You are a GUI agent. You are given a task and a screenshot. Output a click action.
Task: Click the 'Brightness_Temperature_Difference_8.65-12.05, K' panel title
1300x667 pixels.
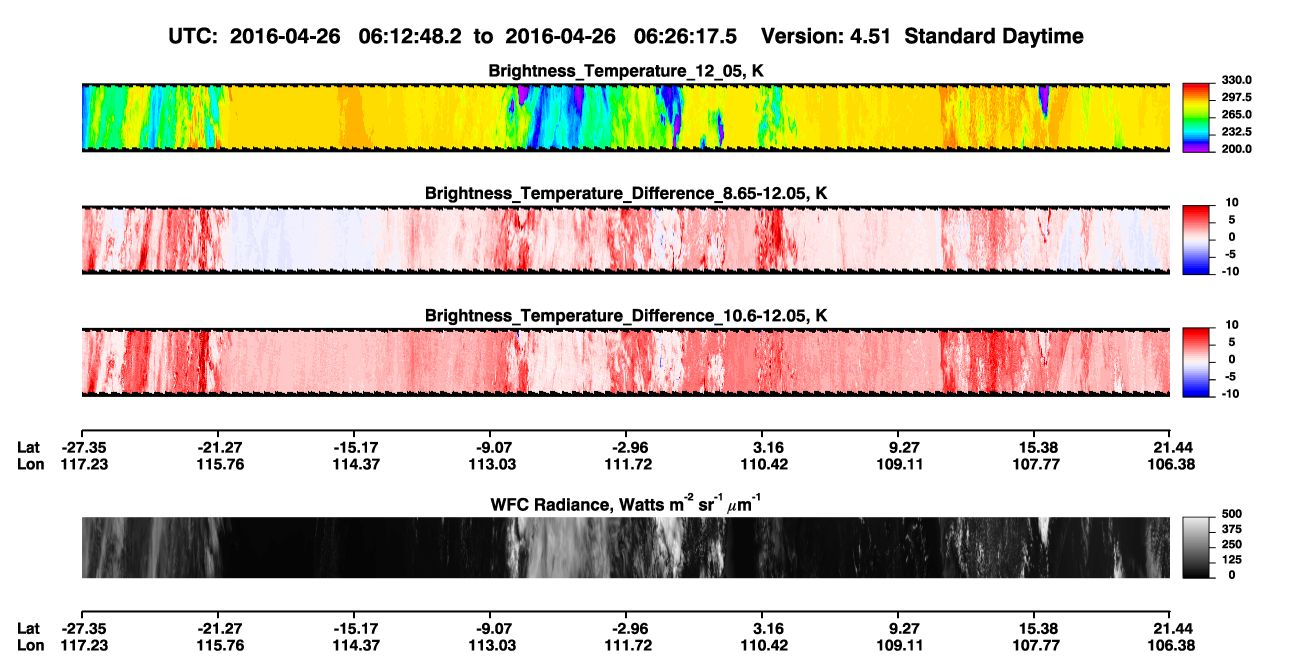[x=626, y=192]
